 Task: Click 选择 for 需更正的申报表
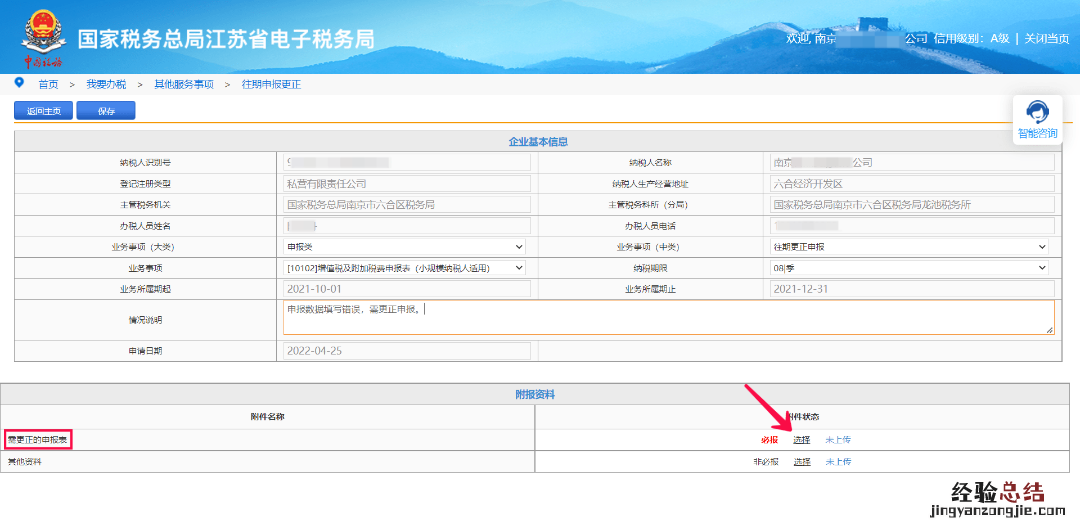[802, 440]
